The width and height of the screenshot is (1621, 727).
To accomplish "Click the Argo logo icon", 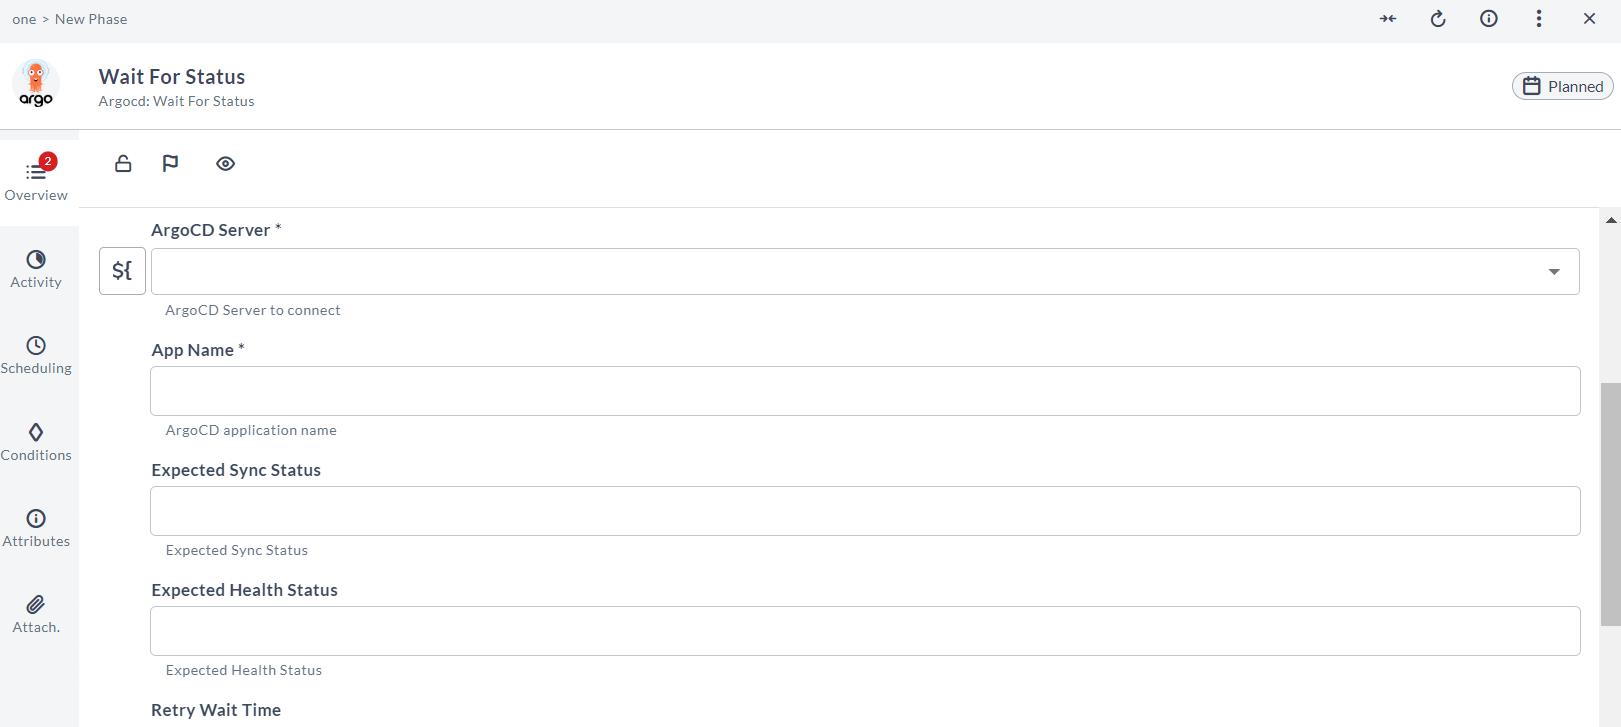I will point(36,84).
